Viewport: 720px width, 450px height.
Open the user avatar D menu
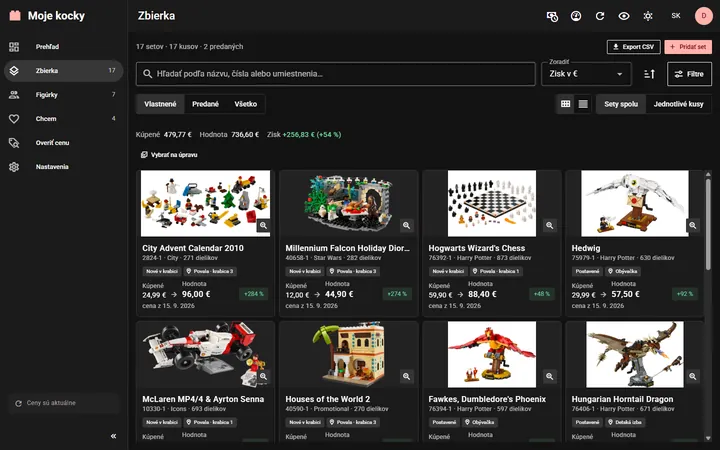tap(703, 16)
